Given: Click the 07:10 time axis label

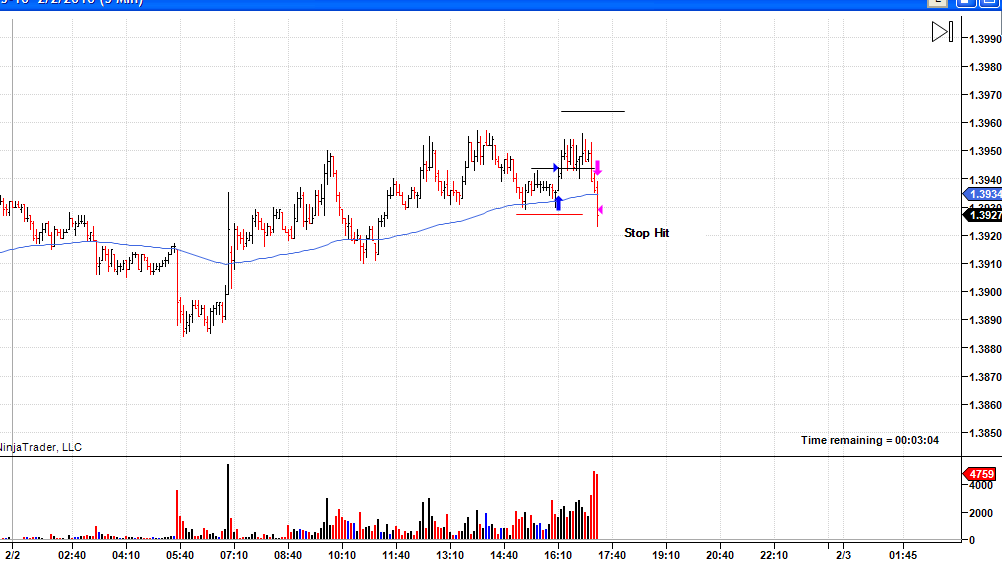Looking at the screenshot, I should coord(234,555).
